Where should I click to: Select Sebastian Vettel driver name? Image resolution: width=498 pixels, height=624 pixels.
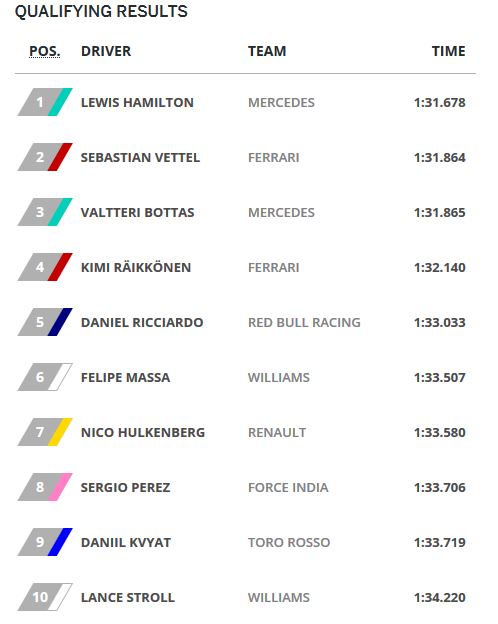141,158
